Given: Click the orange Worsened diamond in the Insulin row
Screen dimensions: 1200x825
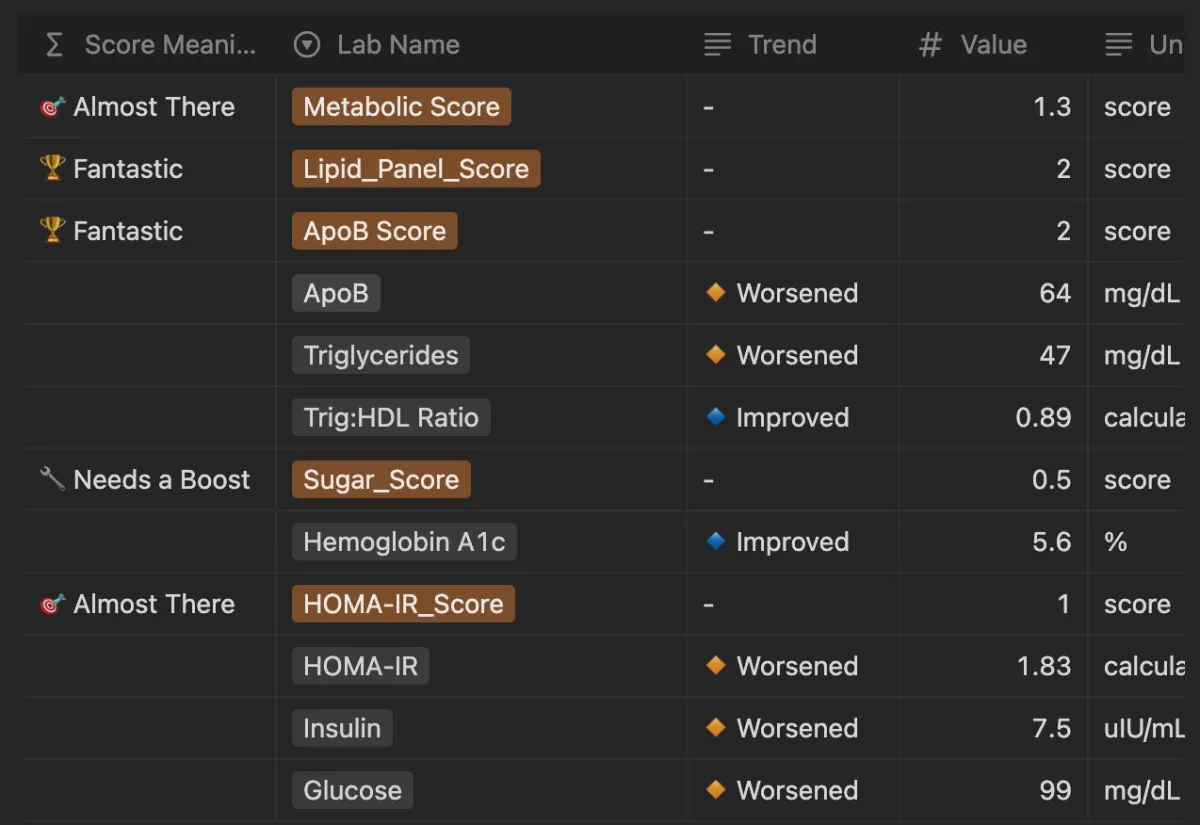Looking at the screenshot, I should (x=715, y=728).
